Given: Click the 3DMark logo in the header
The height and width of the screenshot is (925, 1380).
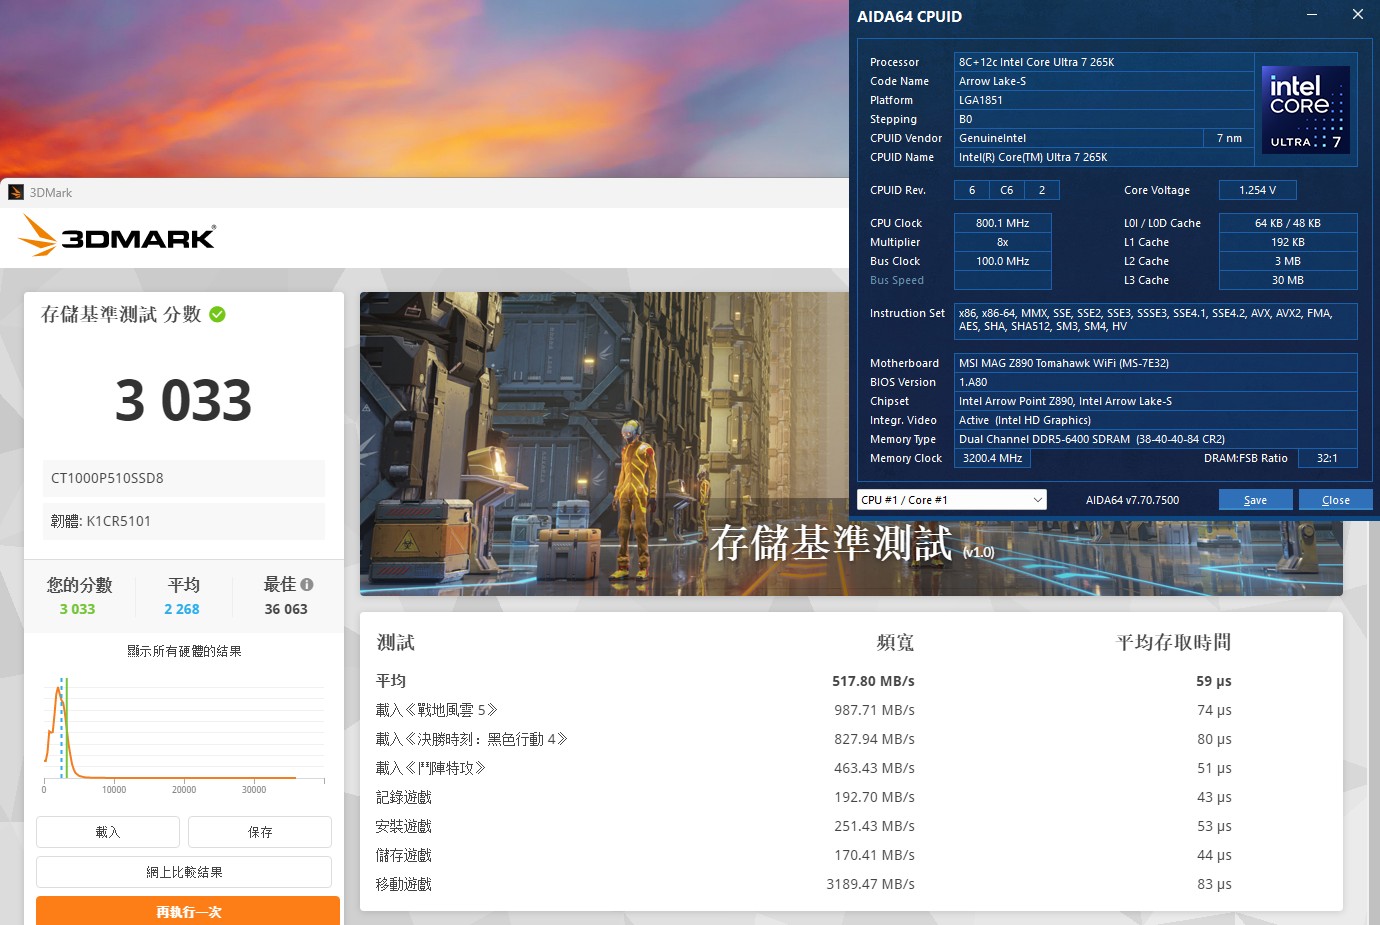Looking at the screenshot, I should pos(117,236).
